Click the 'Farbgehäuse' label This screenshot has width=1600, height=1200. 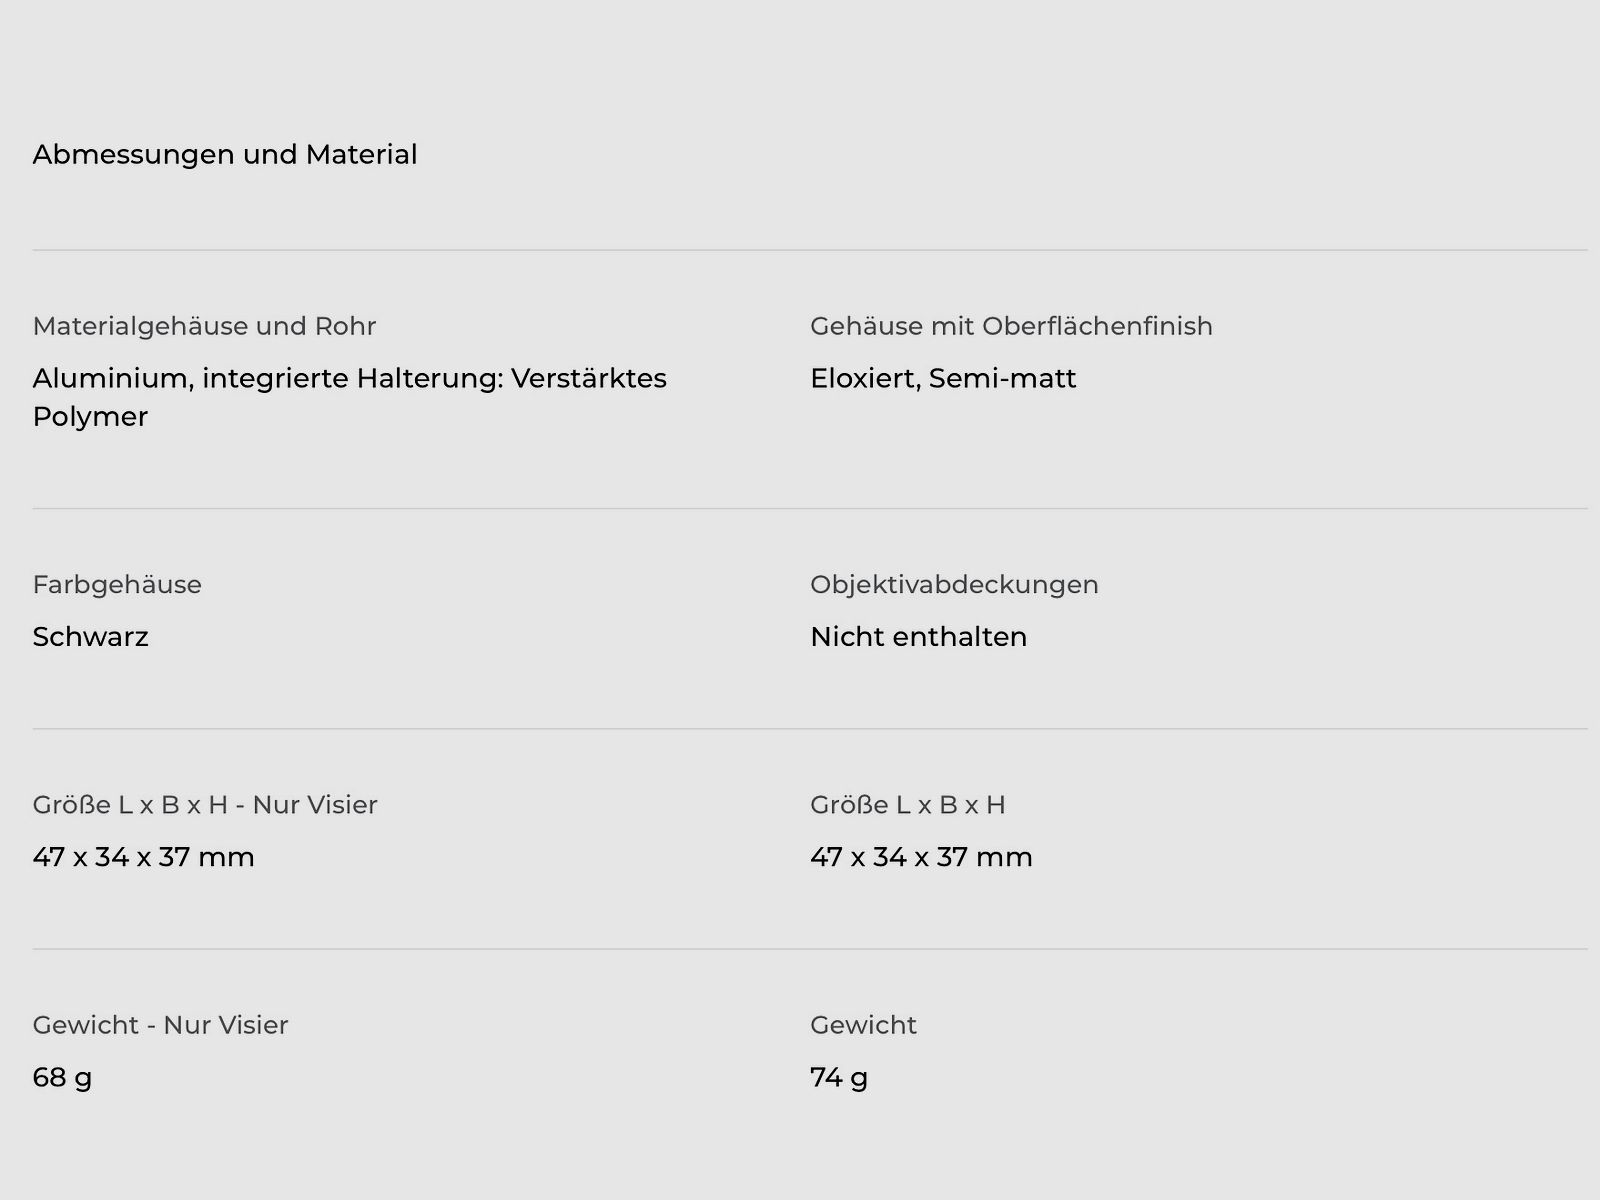(117, 585)
